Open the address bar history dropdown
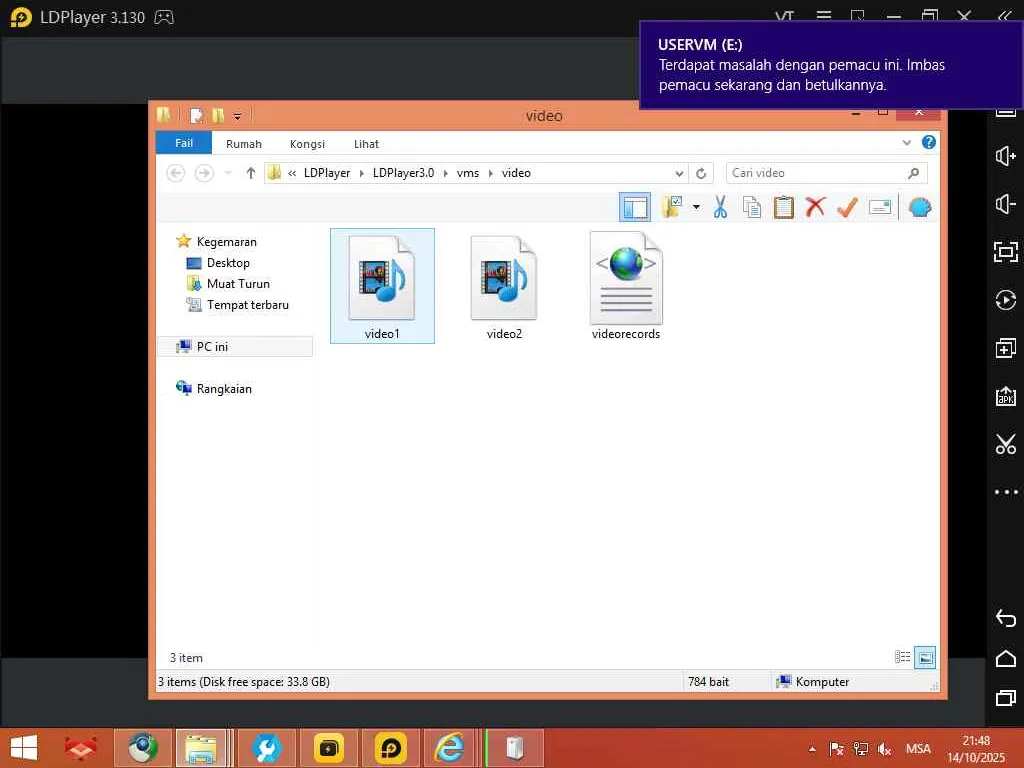The image size is (1024, 768). tap(679, 173)
